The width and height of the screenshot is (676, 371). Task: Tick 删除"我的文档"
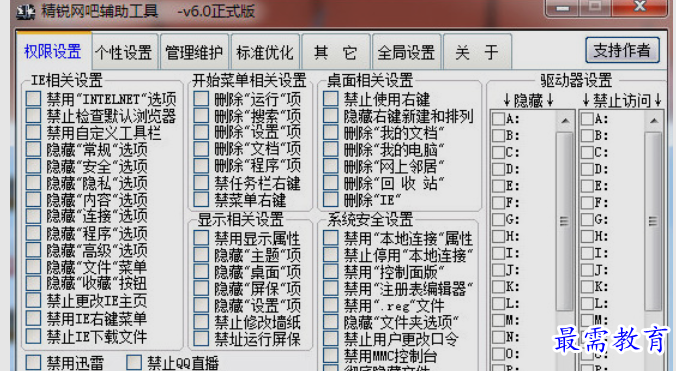(x=331, y=132)
